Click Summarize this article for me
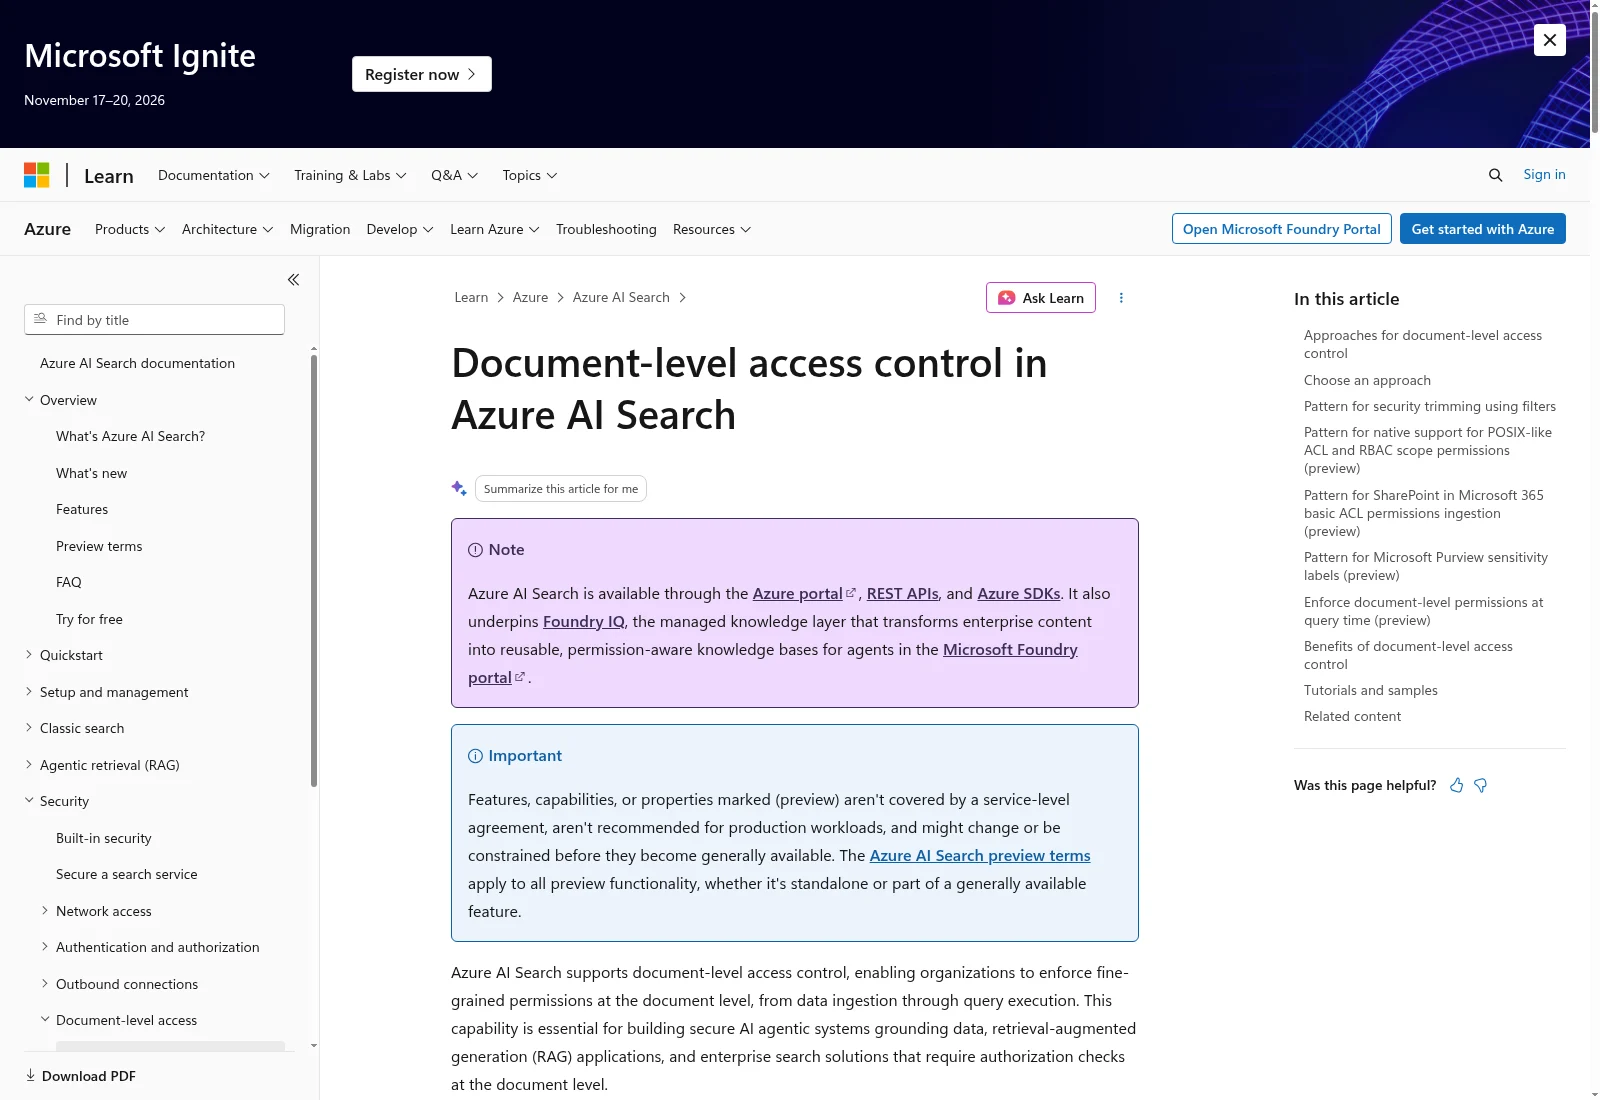This screenshot has height=1100, width=1600. [561, 489]
